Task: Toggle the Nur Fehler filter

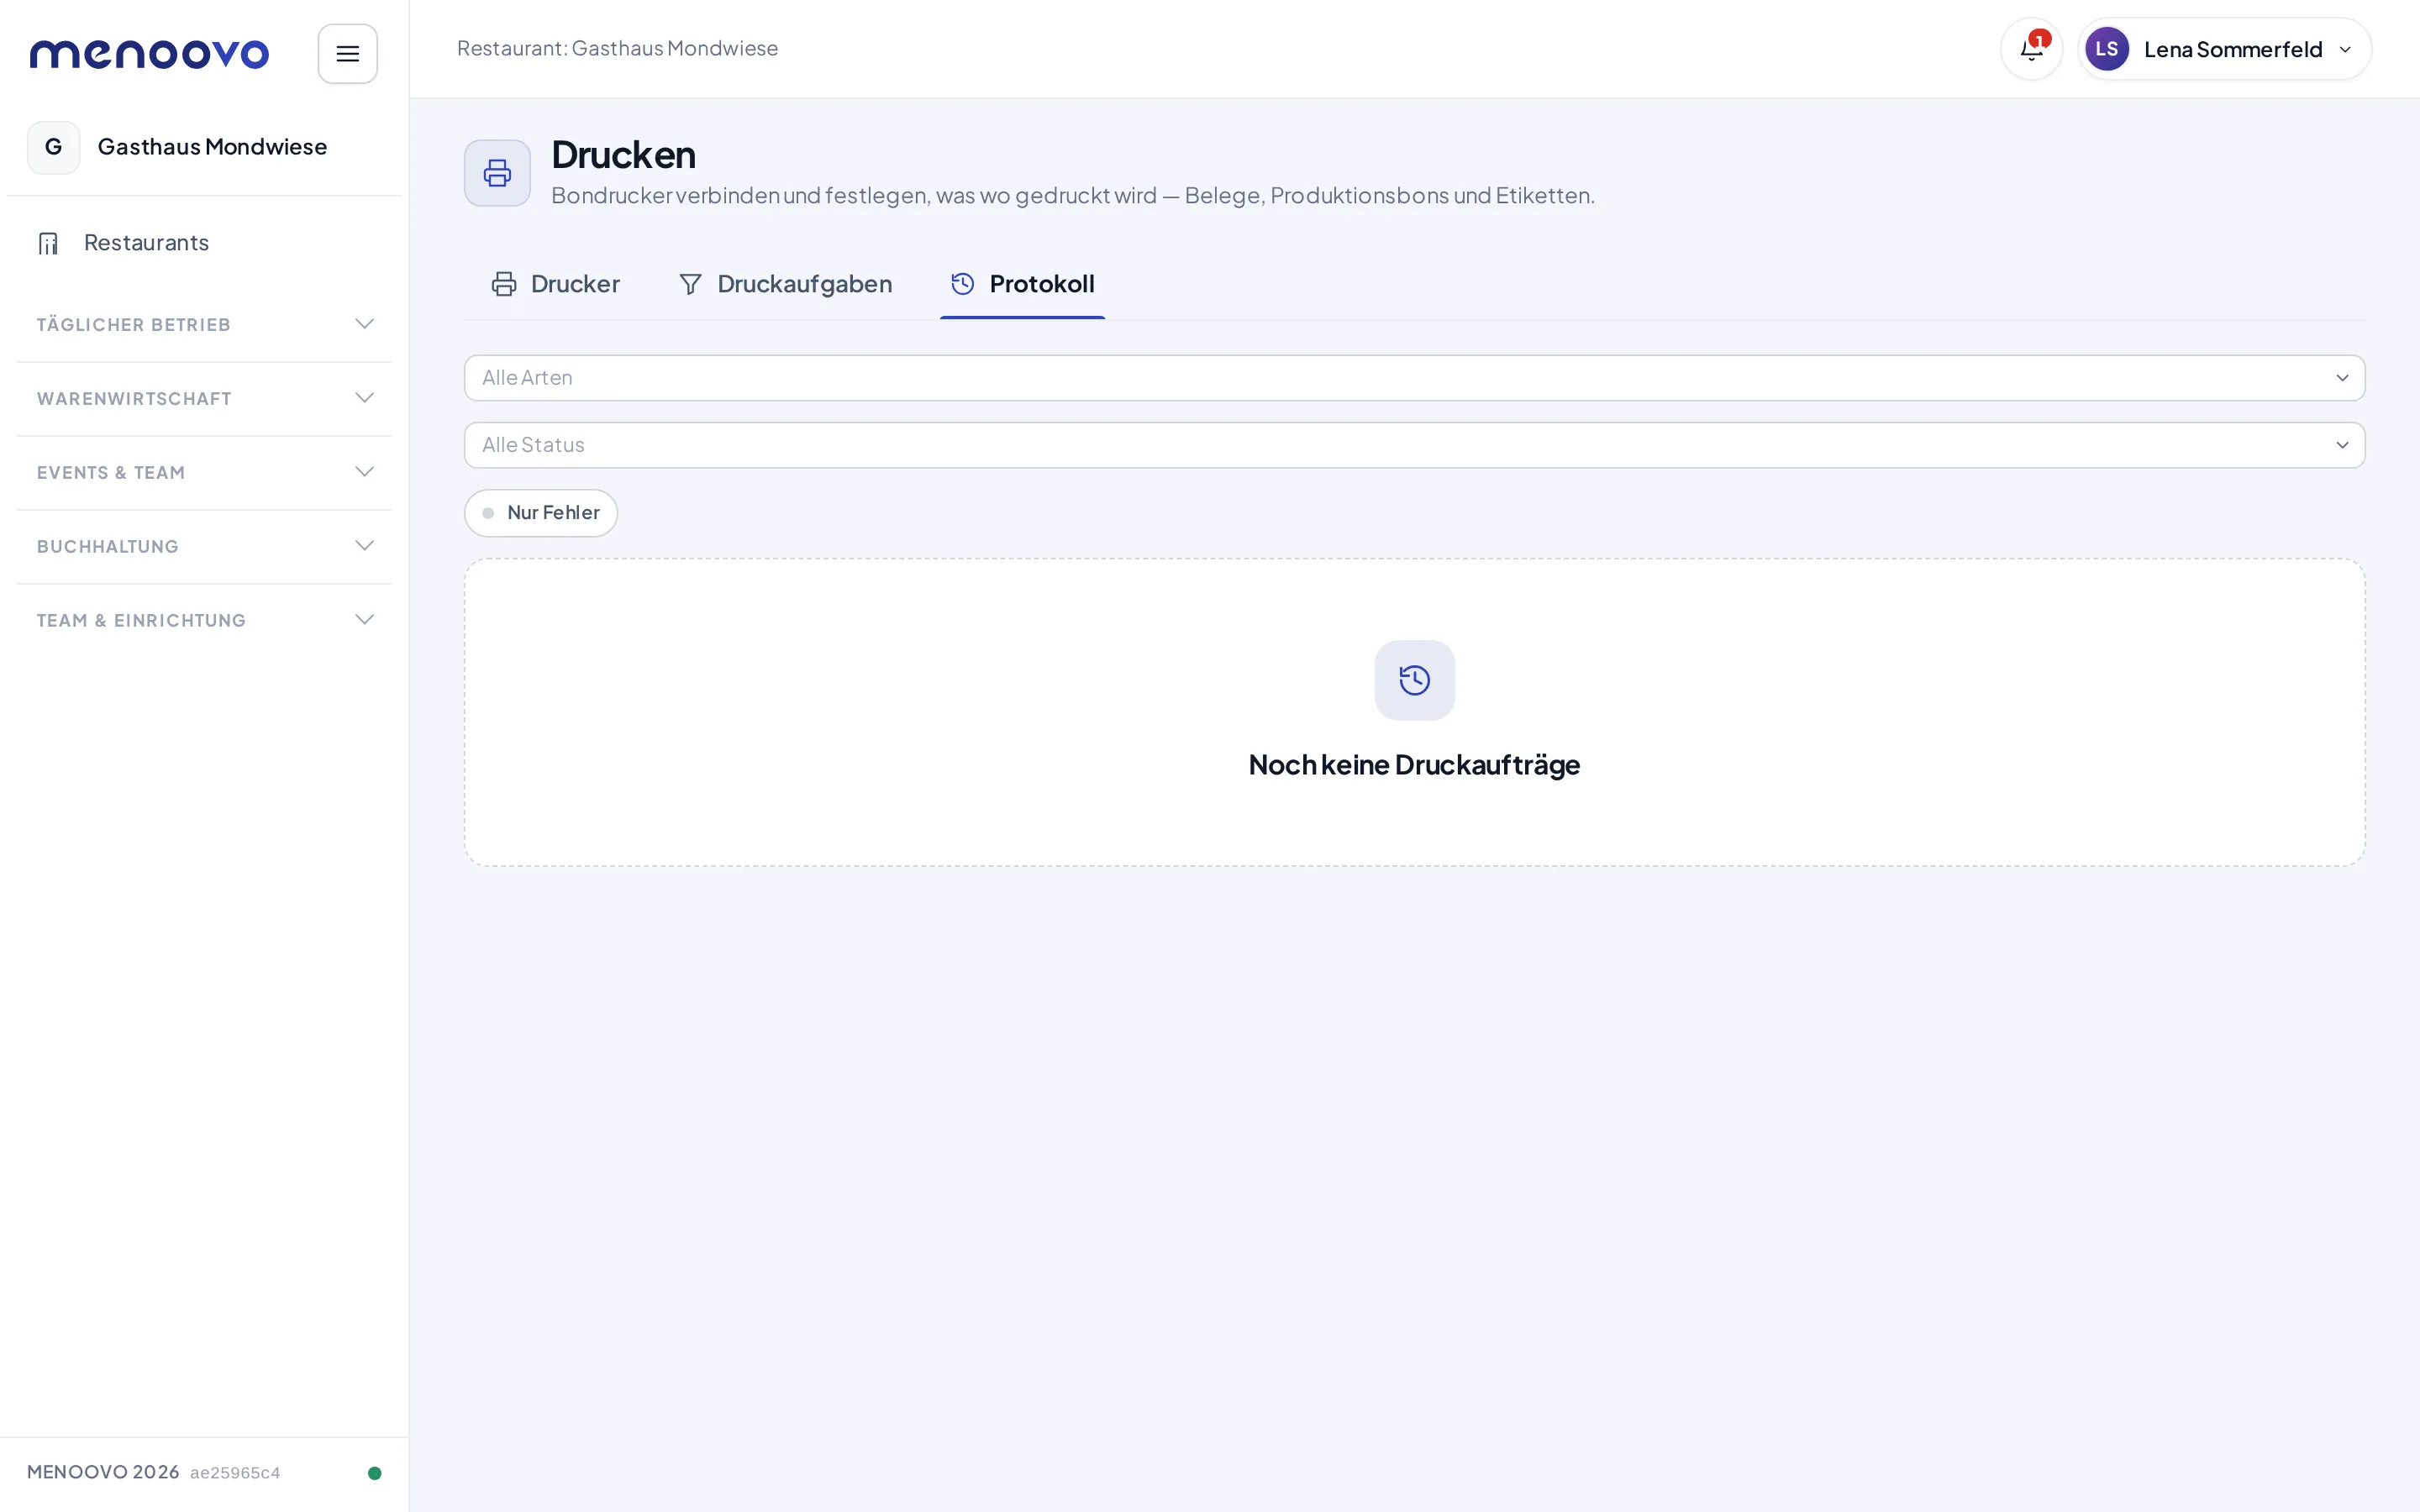Action: 541,513
